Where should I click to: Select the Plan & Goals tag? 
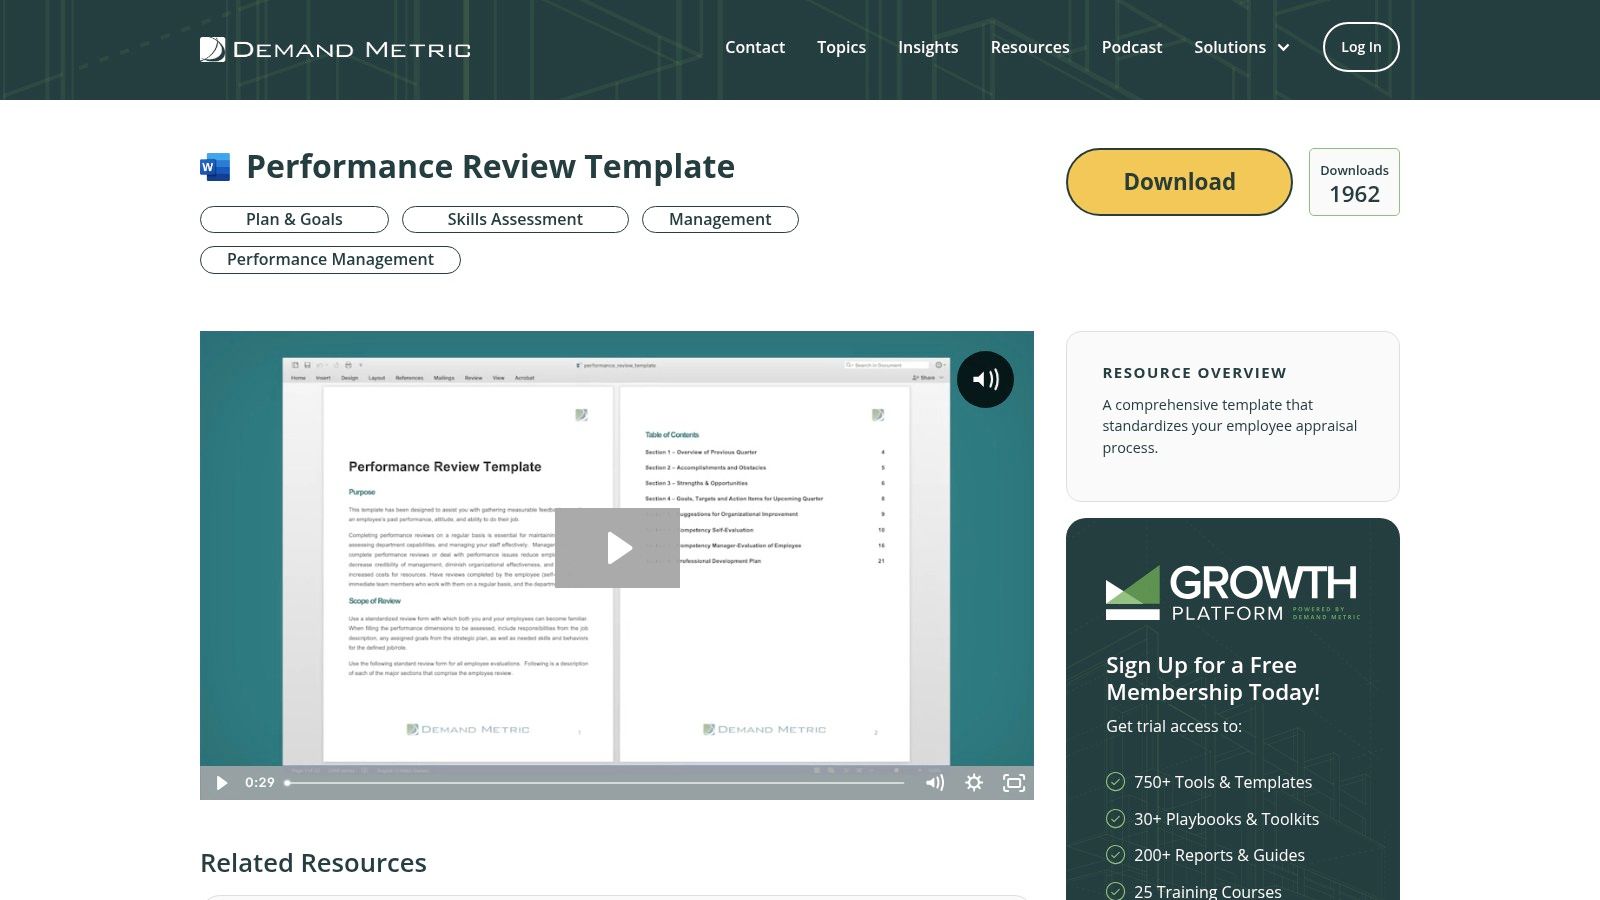(293, 219)
